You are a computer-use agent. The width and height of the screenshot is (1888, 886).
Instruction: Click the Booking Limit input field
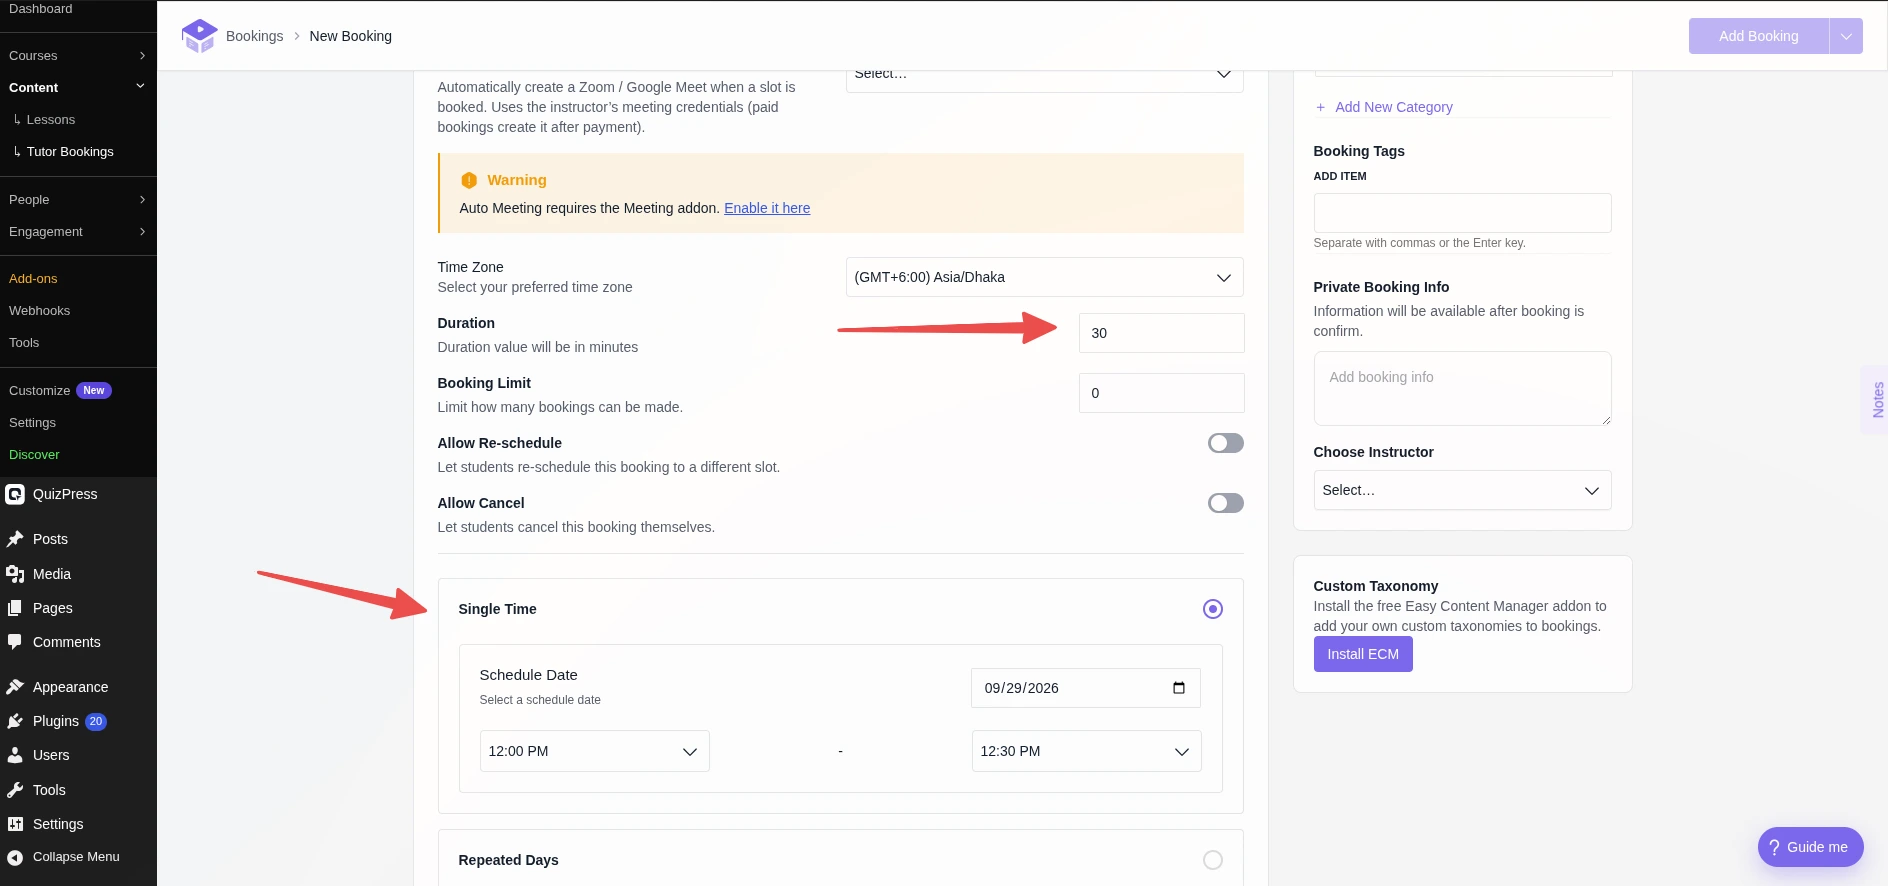tap(1162, 393)
